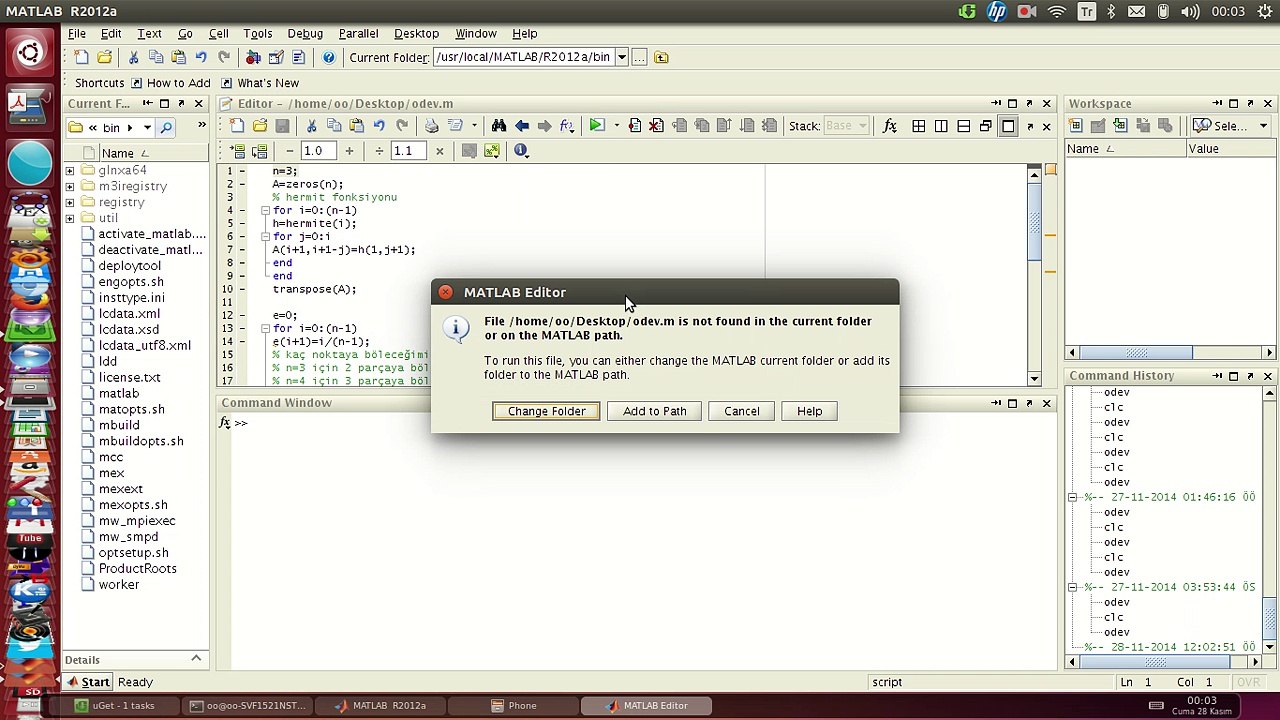Expand the registry folder node

[x=70, y=203]
